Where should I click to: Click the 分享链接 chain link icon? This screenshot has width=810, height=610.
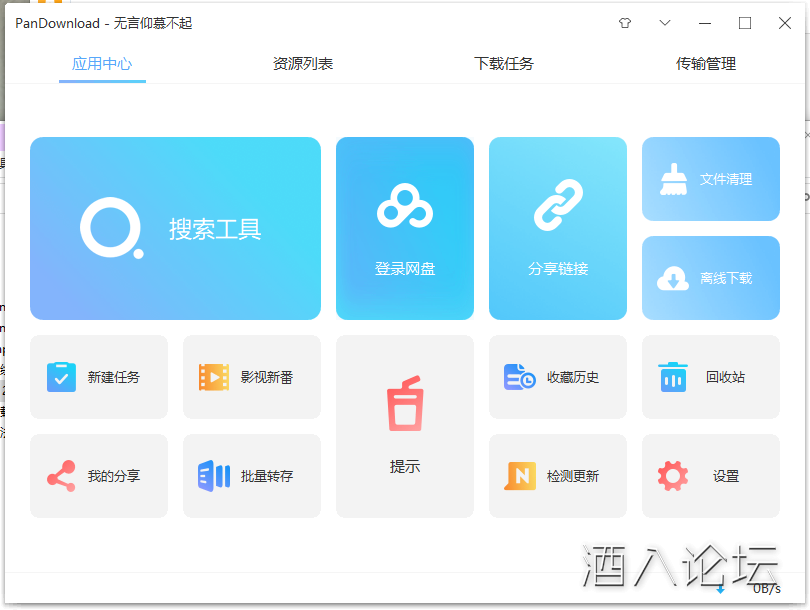point(558,206)
